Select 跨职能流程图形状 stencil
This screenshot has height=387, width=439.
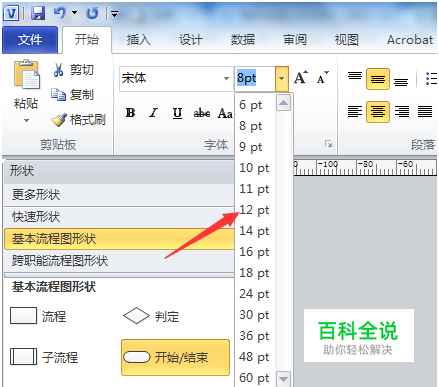click(x=119, y=261)
